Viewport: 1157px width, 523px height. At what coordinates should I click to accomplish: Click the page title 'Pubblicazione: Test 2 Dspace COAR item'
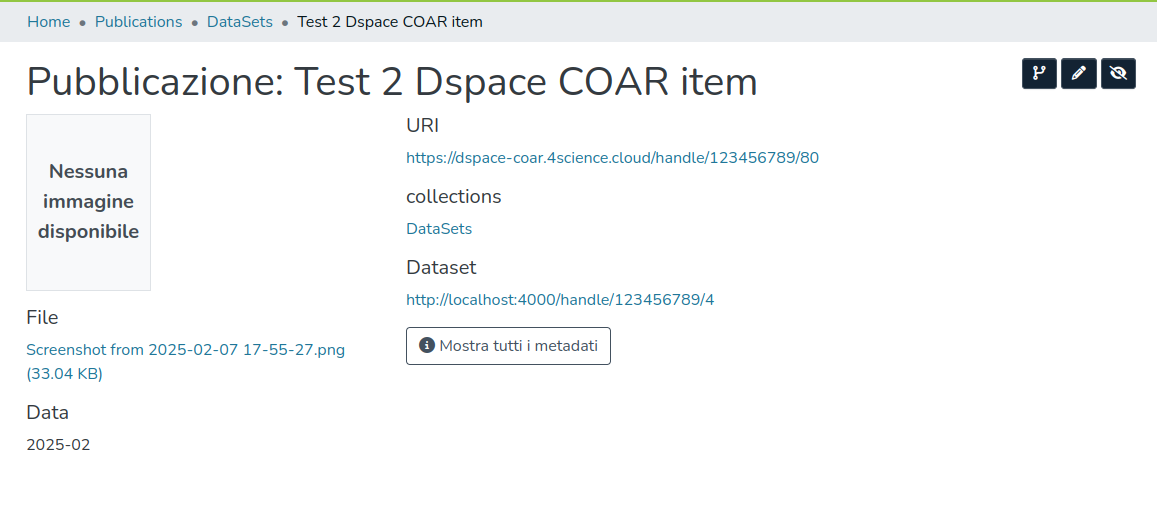(391, 82)
